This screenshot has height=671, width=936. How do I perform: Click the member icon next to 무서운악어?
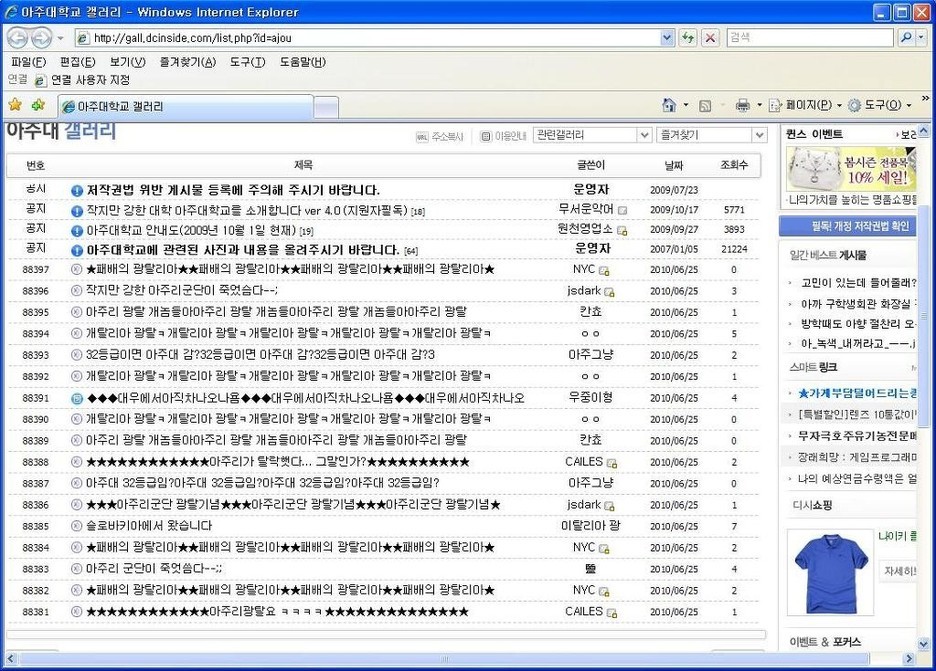(623, 211)
